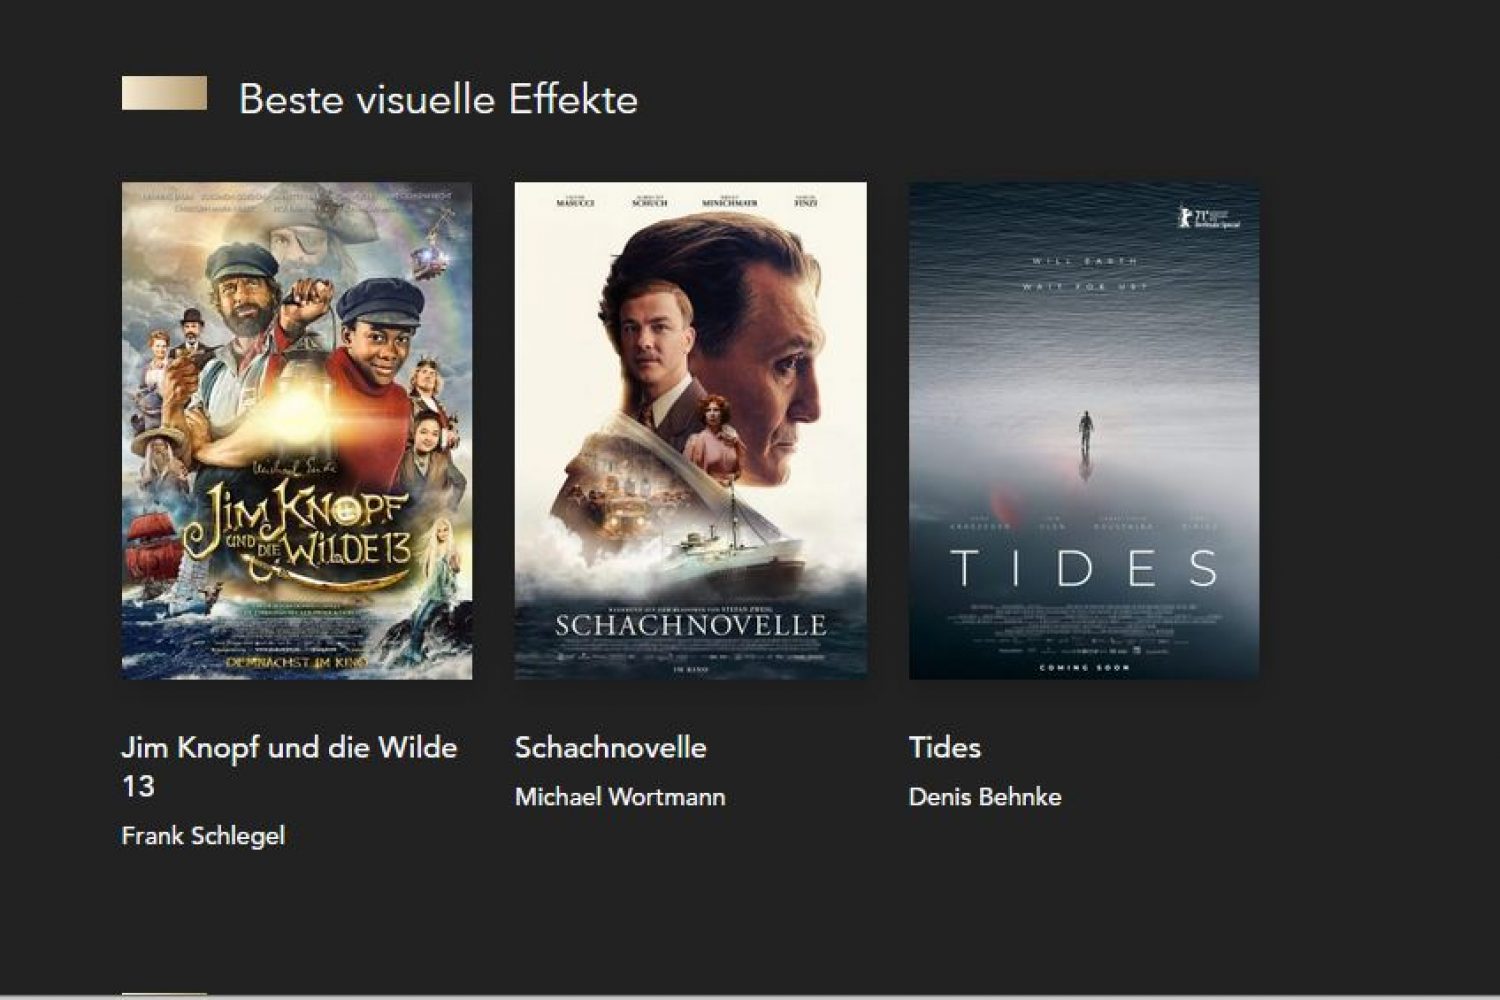Click the large TIDES lettering on the poster
The image size is (1500, 1000).
(x=1084, y=569)
